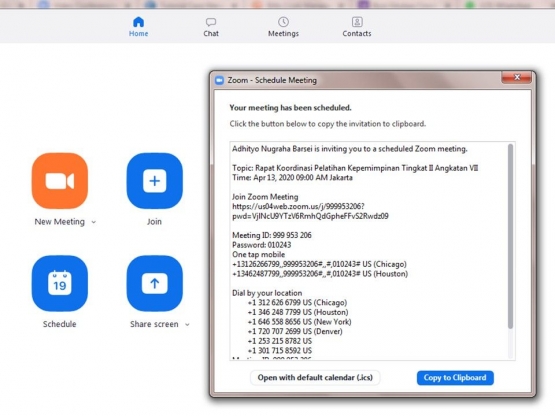The width and height of the screenshot is (555, 416).
Task: Click the '+1 253 215 8782 US' number
Action: pyautogui.click(x=280, y=341)
